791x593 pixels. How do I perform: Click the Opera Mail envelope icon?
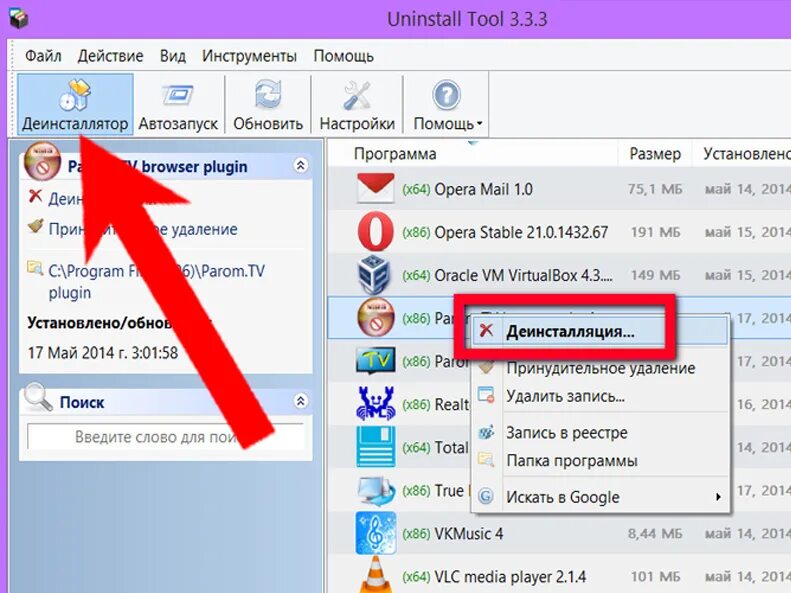375,188
